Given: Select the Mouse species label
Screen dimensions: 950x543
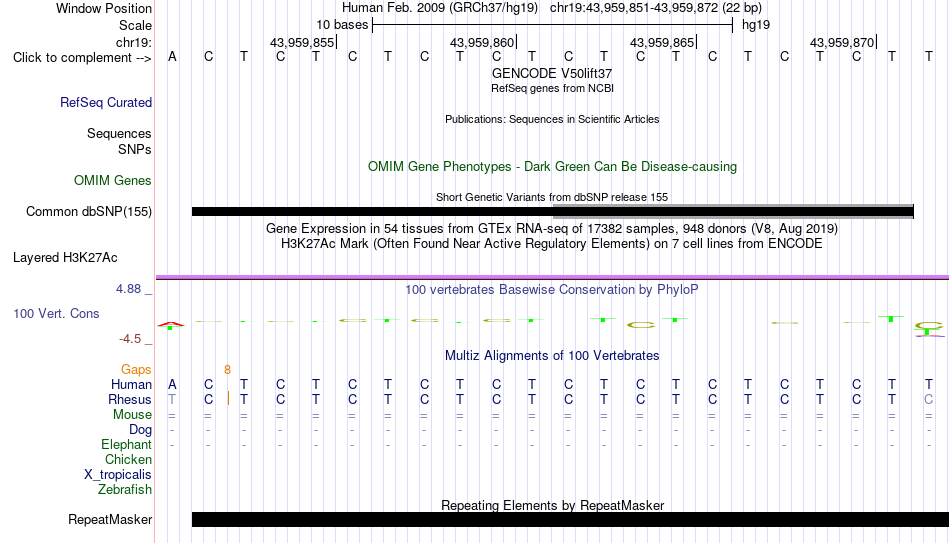Looking at the screenshot, I should coord(133,415).
